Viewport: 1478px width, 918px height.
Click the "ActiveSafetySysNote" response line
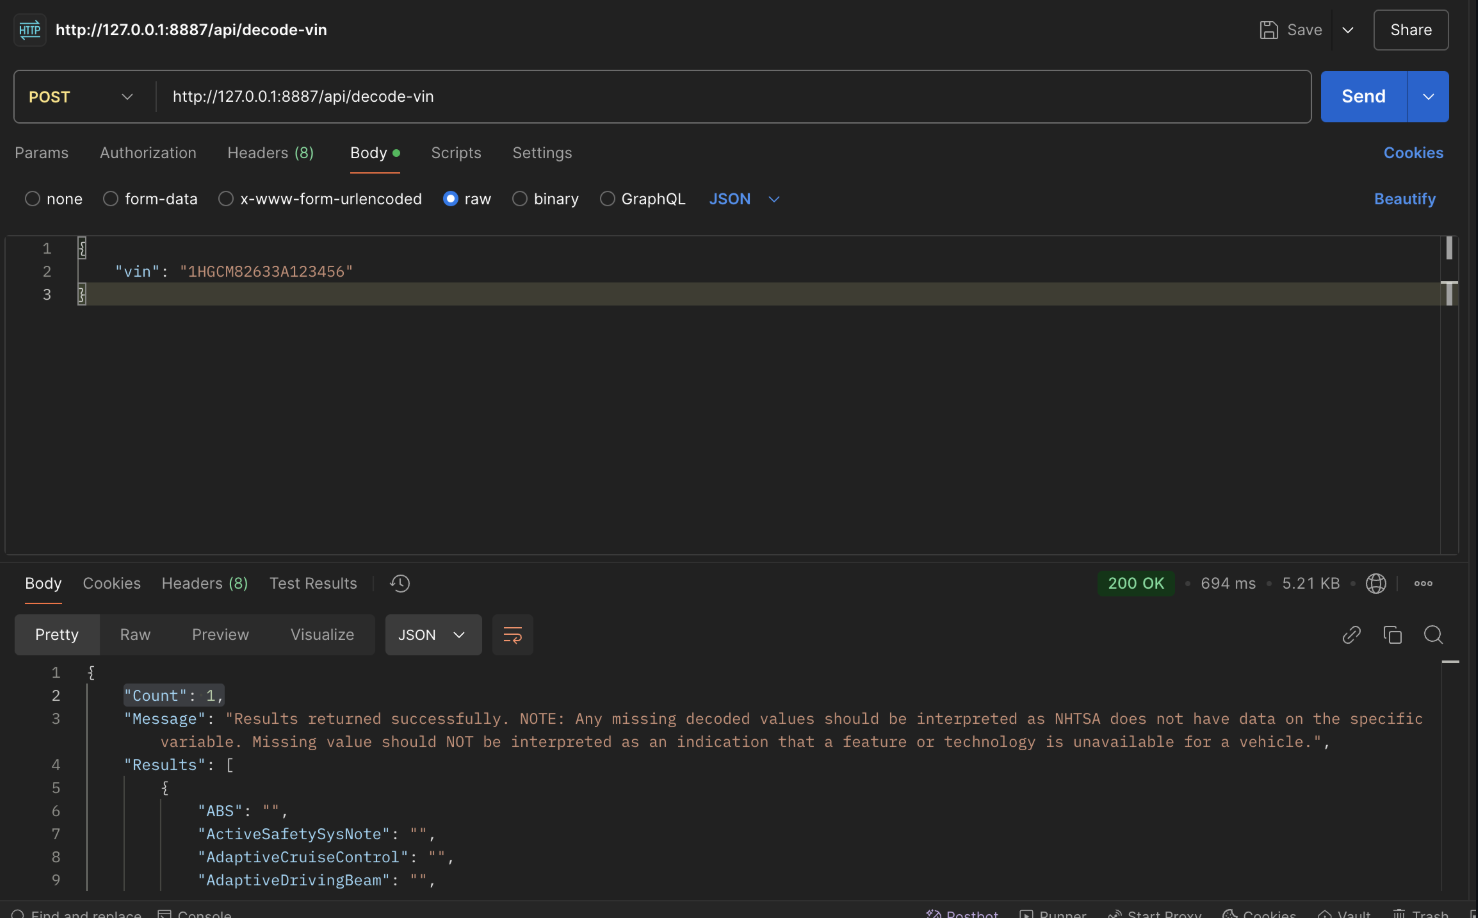[x=316, y=834]
